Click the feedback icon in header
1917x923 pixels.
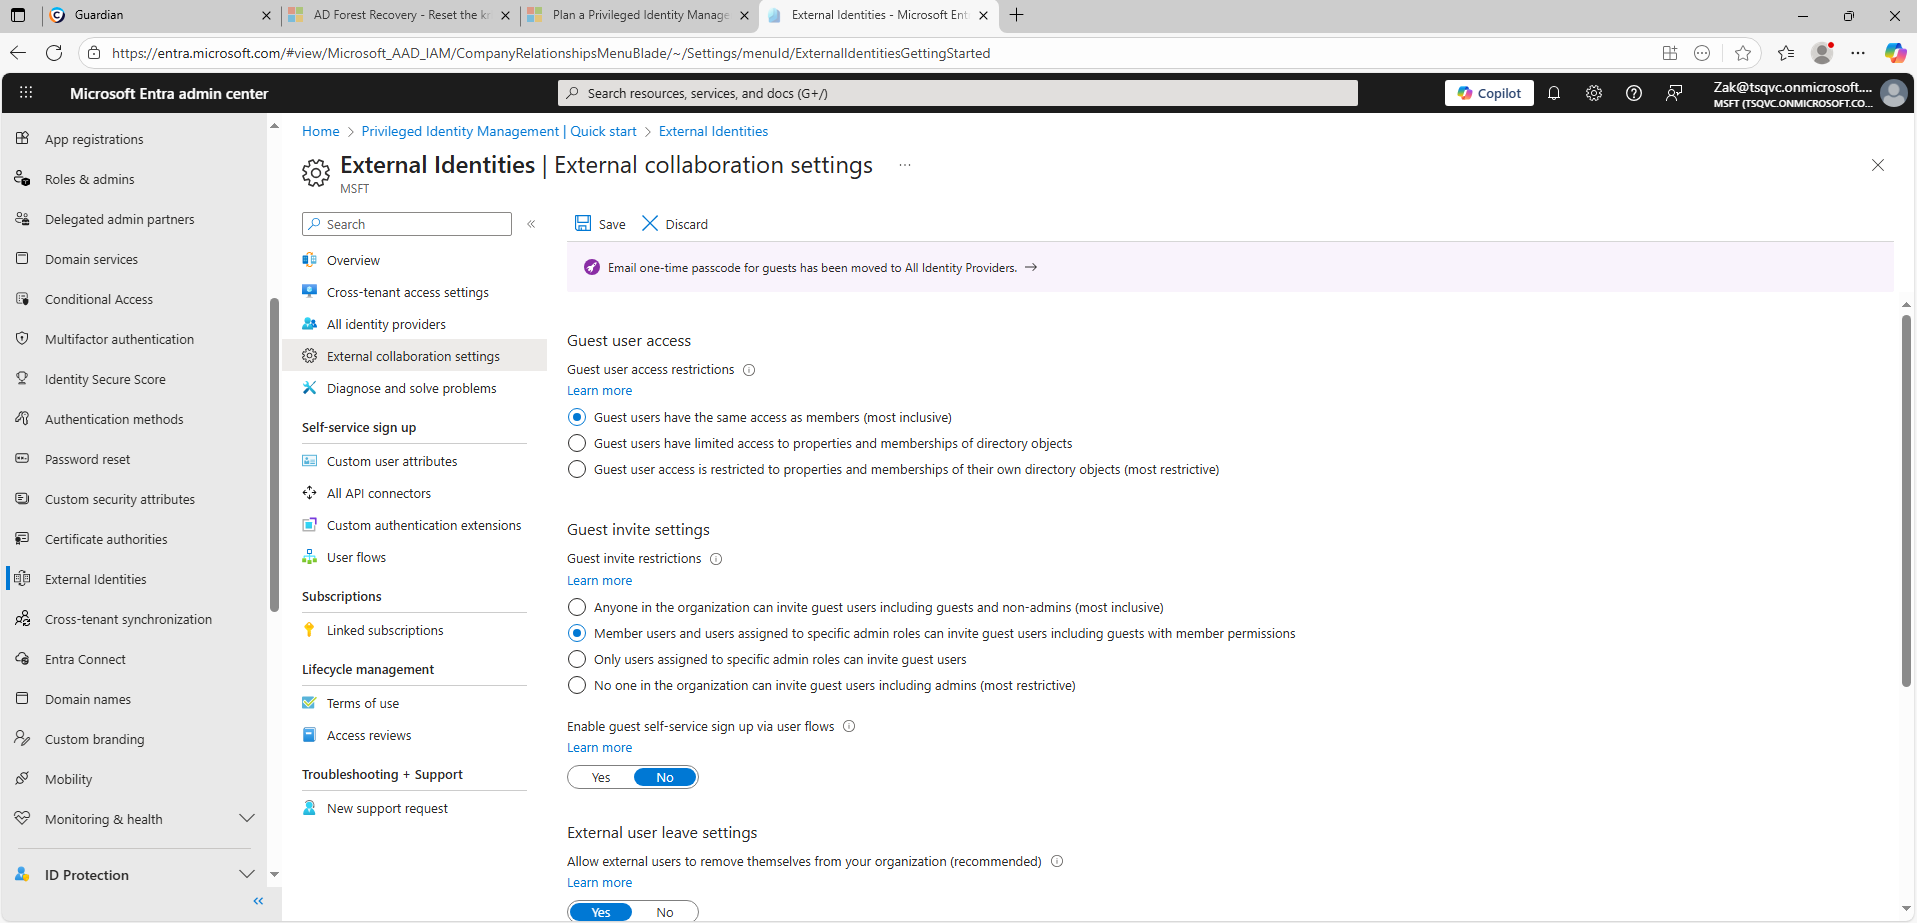coord(1673,93)
